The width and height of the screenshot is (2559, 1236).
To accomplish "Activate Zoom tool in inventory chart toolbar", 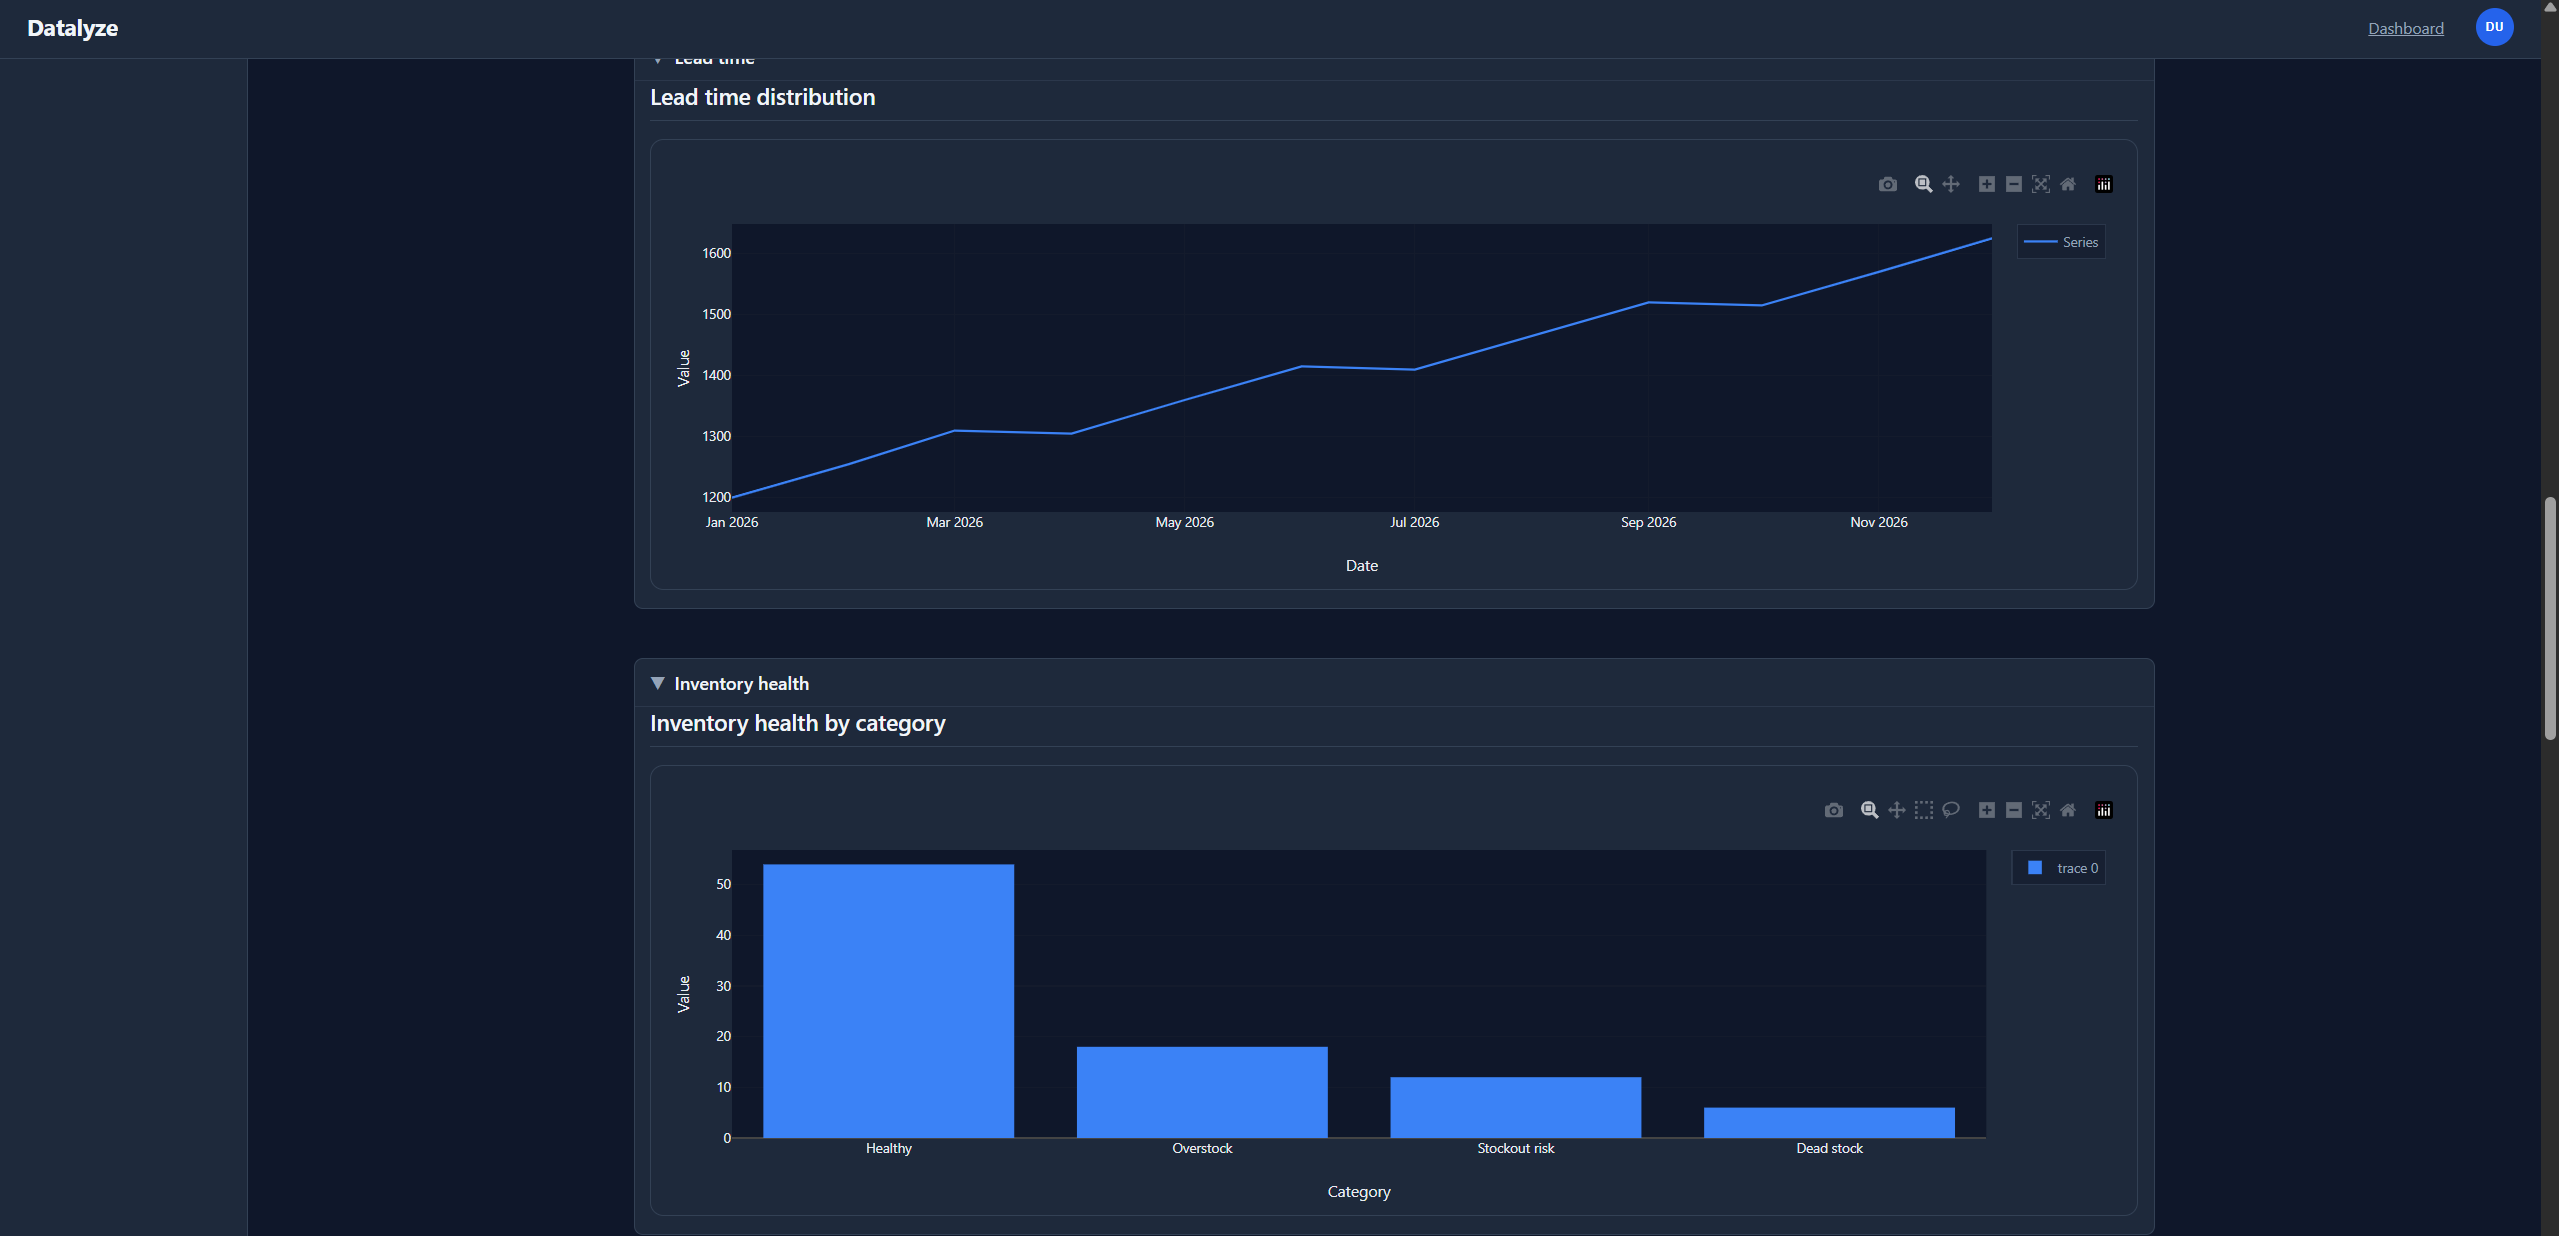I will coord(1868,810).
